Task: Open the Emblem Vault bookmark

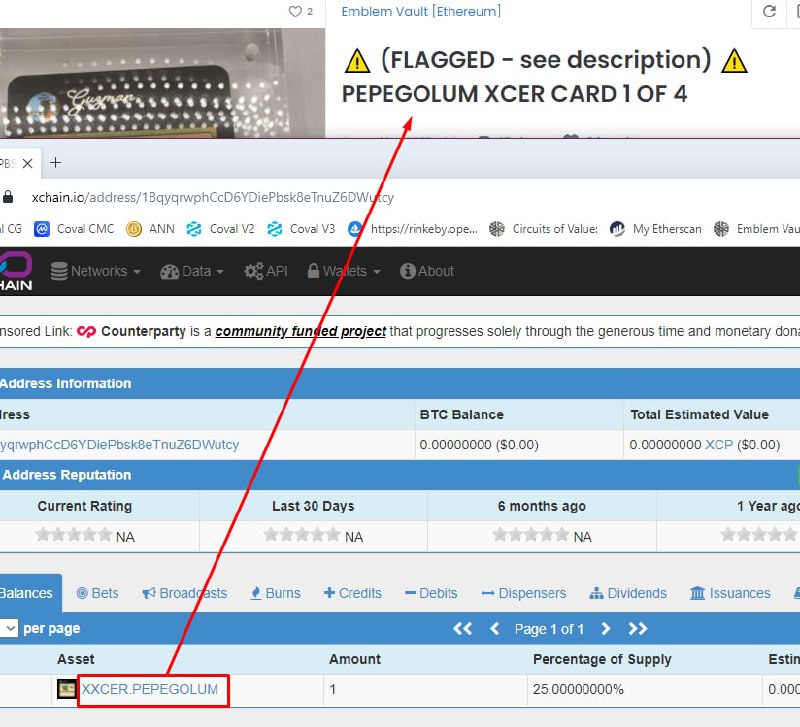Action: tap(757, 229)
